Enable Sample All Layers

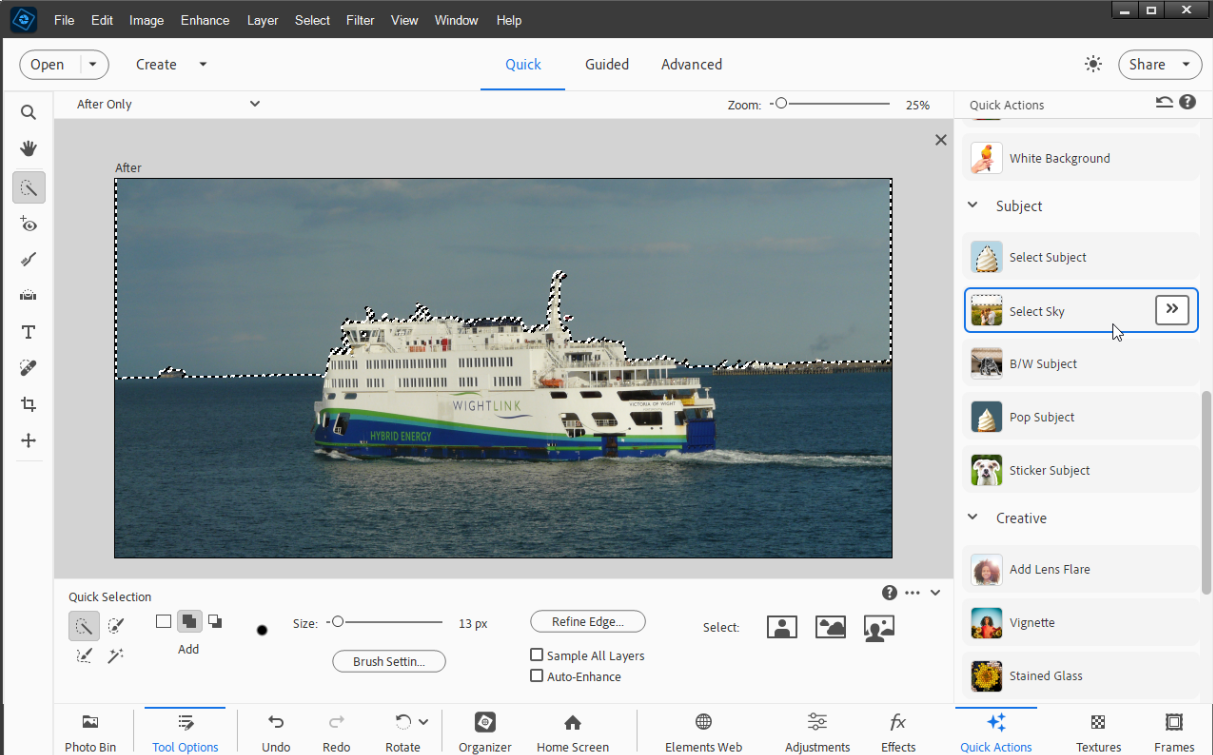537,655
